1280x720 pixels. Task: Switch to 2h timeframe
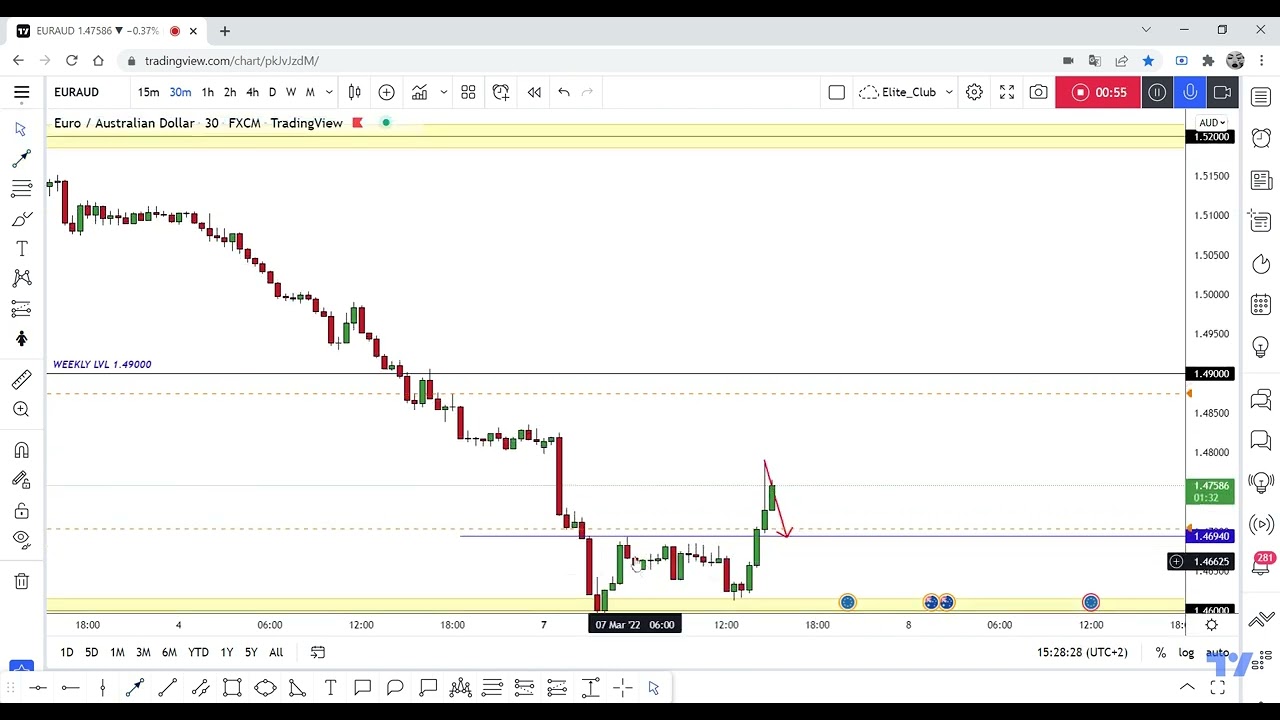point(230,92)
